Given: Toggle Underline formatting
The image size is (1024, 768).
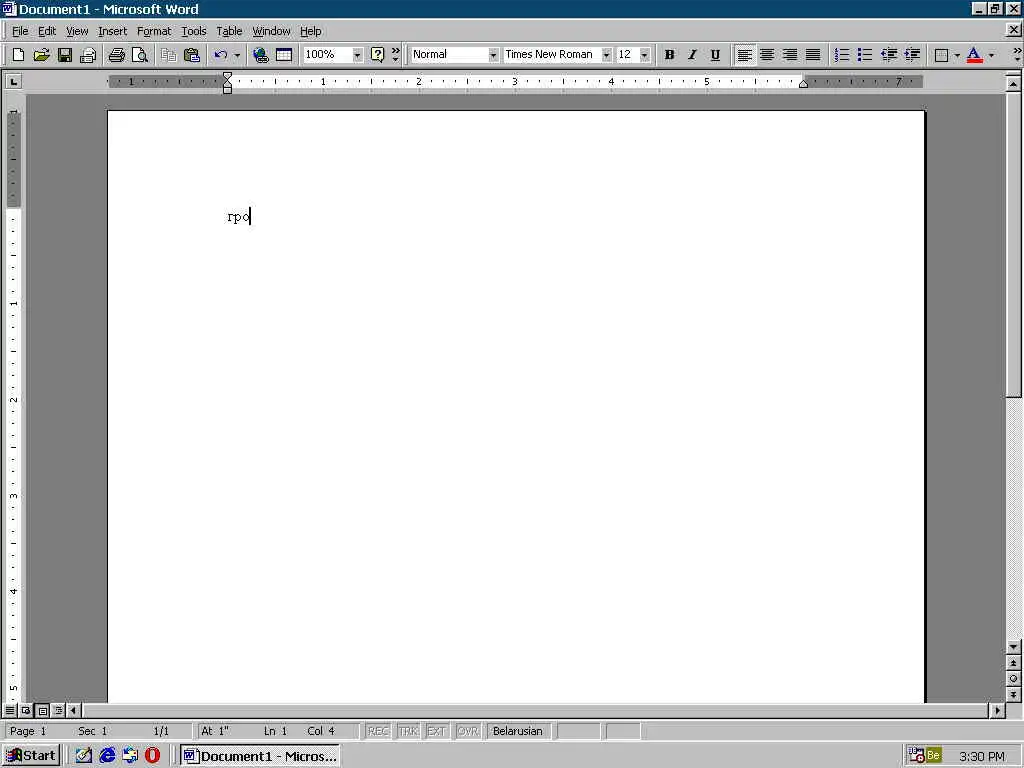Looking at the screenshot, I should tap(715, 55).
